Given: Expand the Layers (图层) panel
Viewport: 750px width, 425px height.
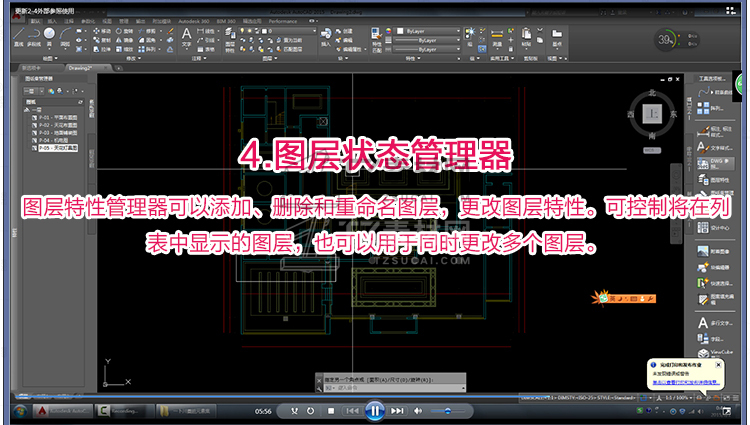Looking at the screenshot, I should tap(270, 58).
